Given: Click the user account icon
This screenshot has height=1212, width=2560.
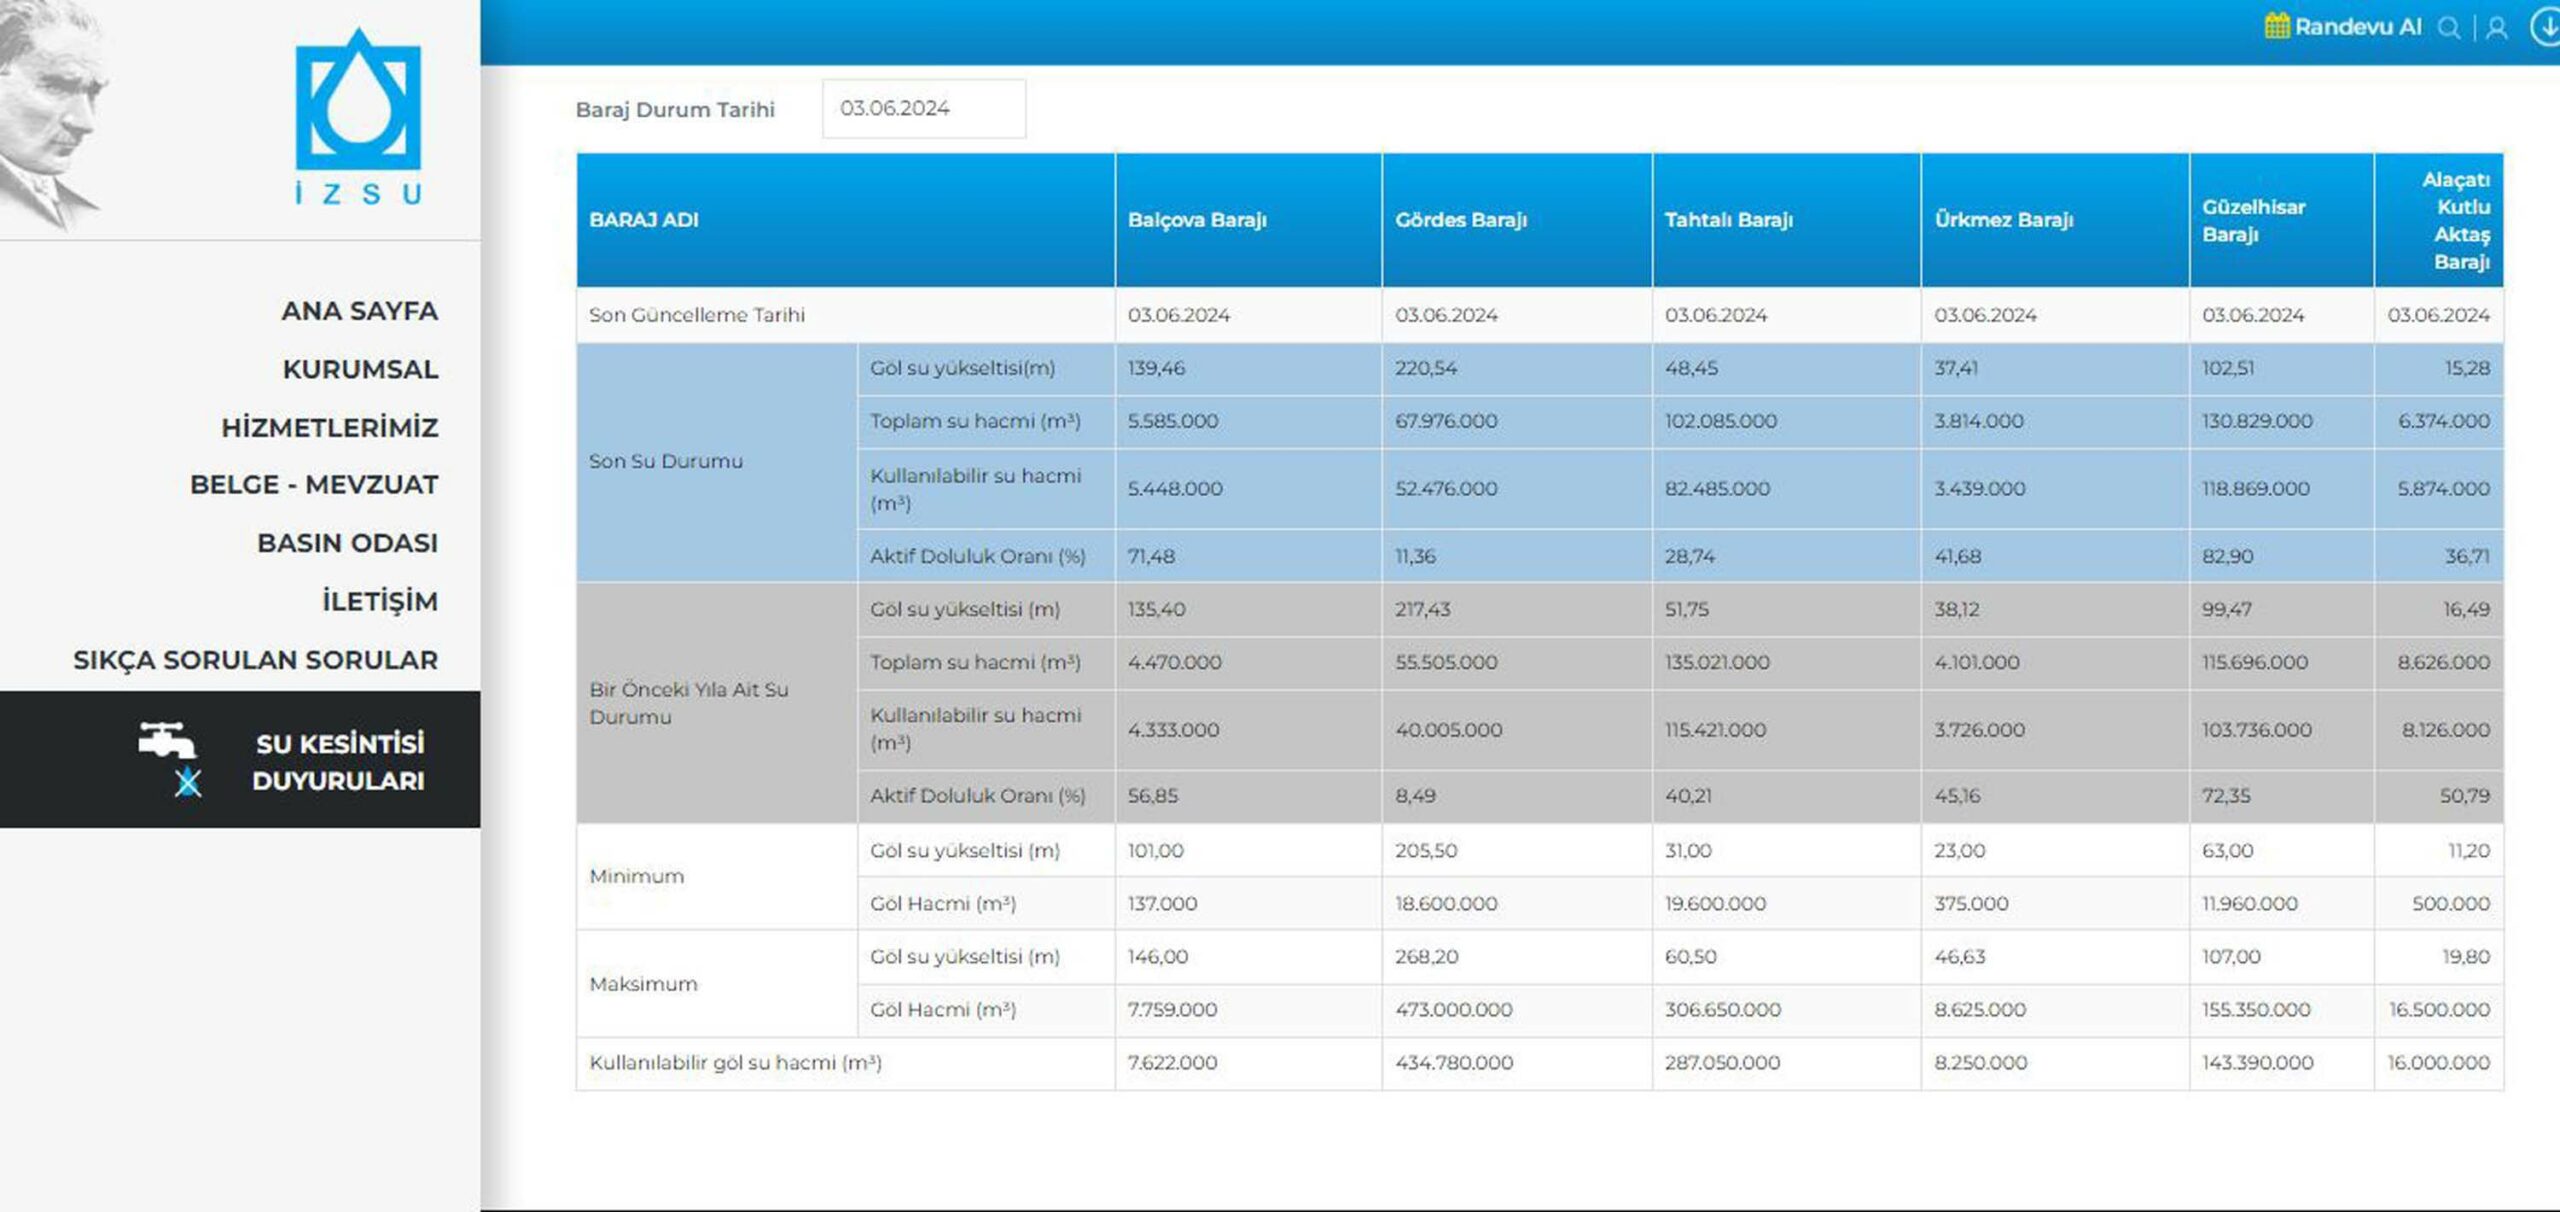Looking at the screenshot, I should (2497, 28).
